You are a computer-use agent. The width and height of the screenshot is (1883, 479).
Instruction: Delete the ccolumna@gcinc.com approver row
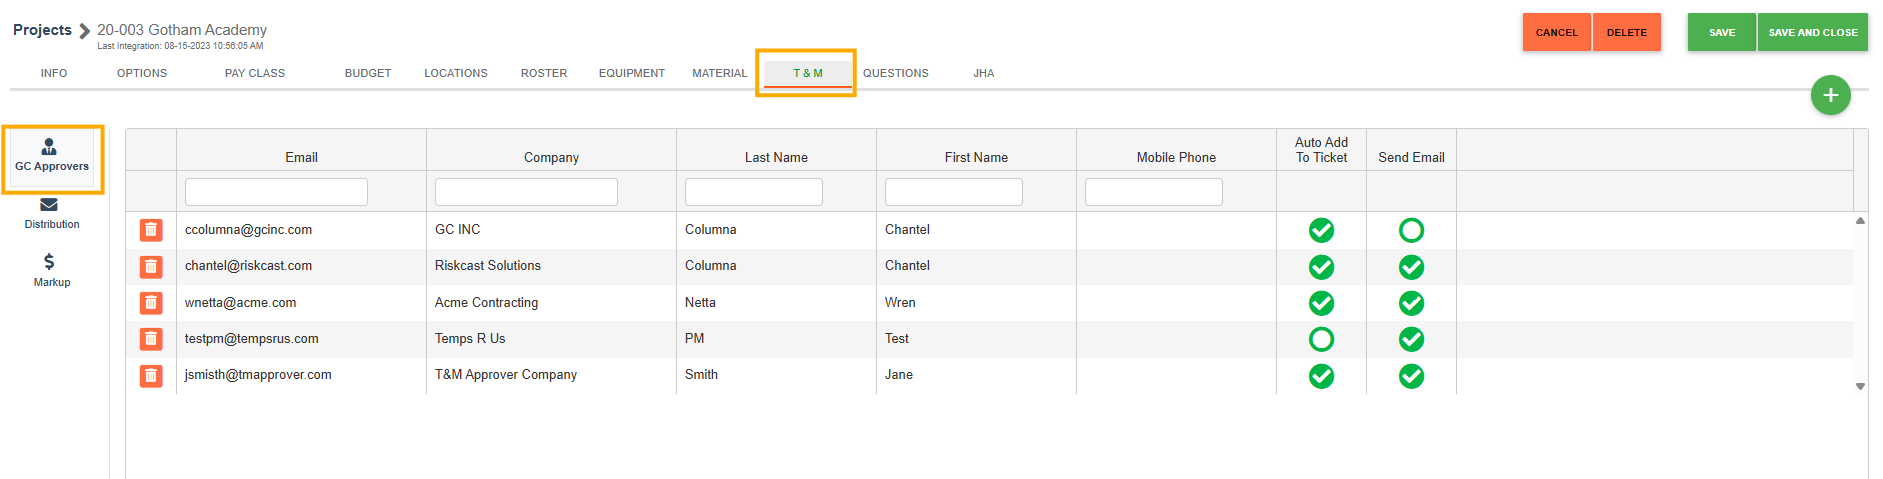[x=151, y=230]
